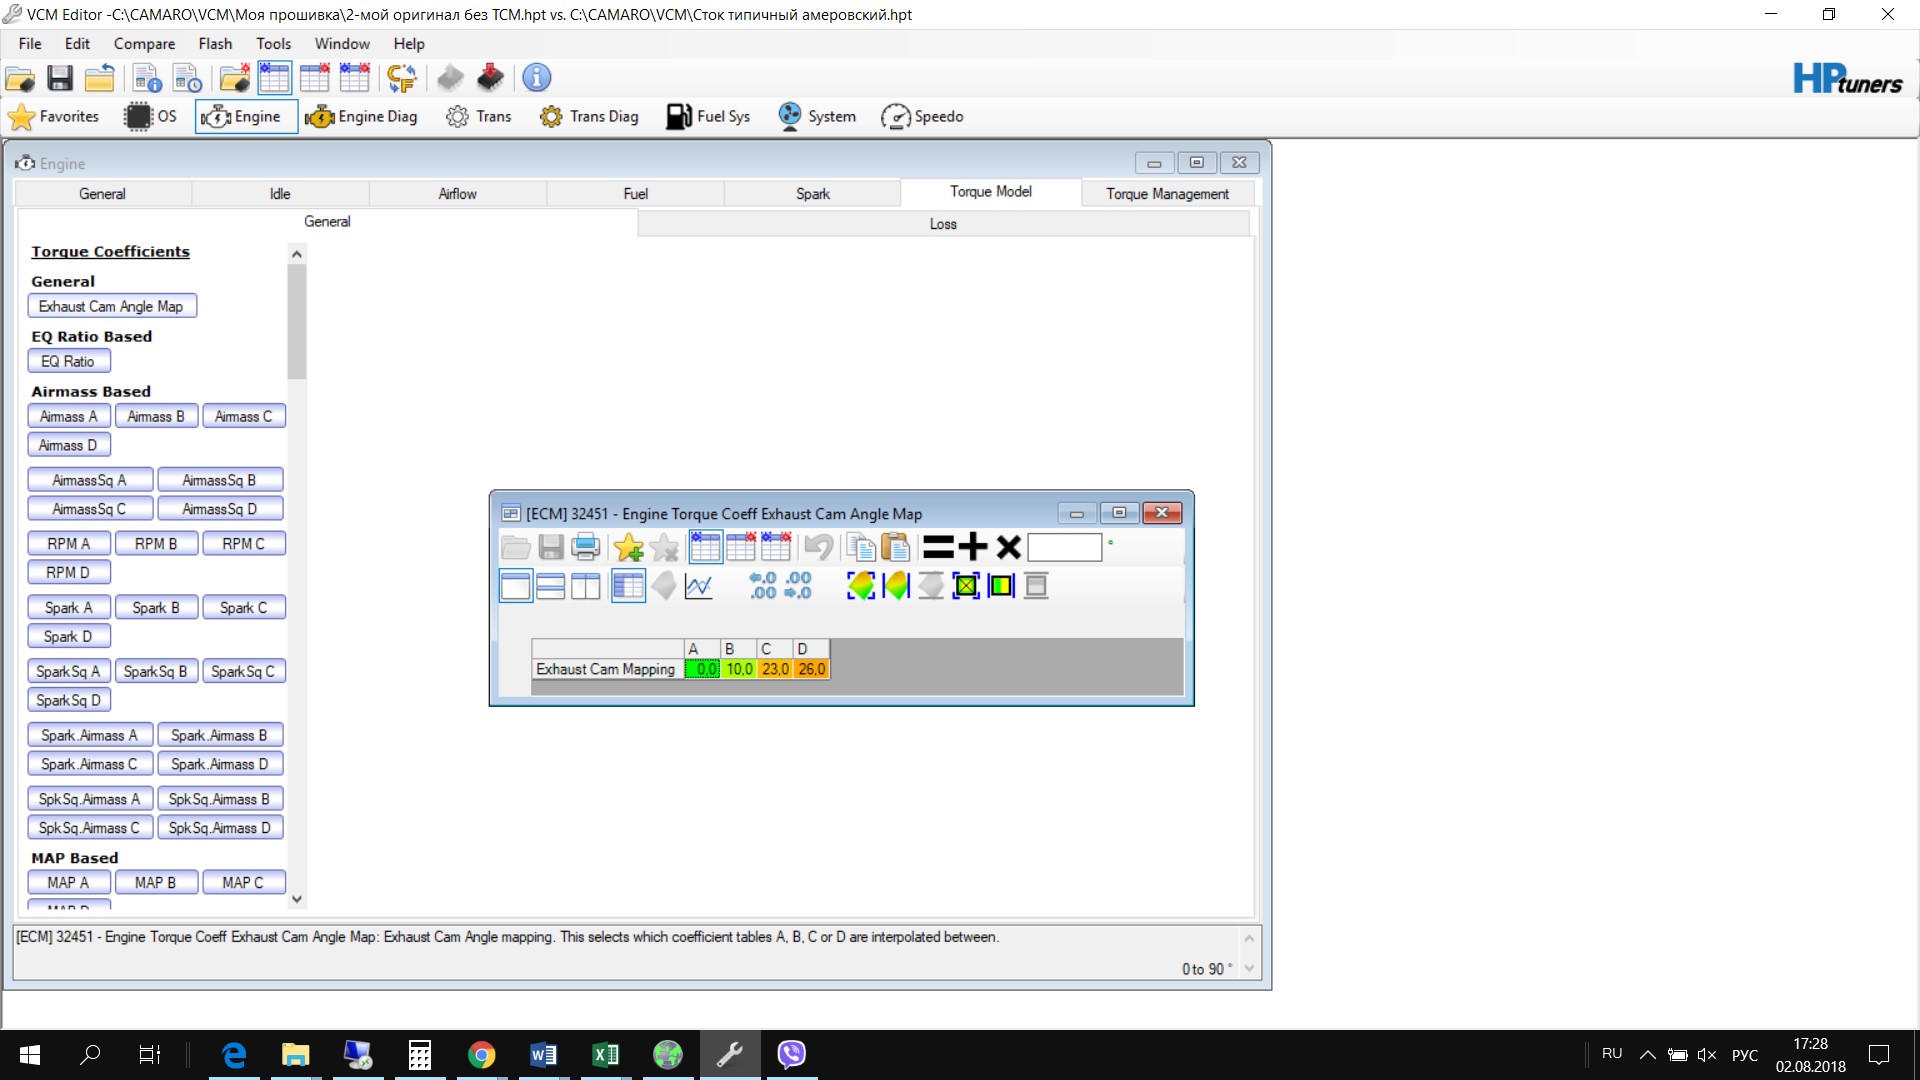Toggle horizontal split view layout icon
Screen dimensions: 1920x1080
coord(551,586)
